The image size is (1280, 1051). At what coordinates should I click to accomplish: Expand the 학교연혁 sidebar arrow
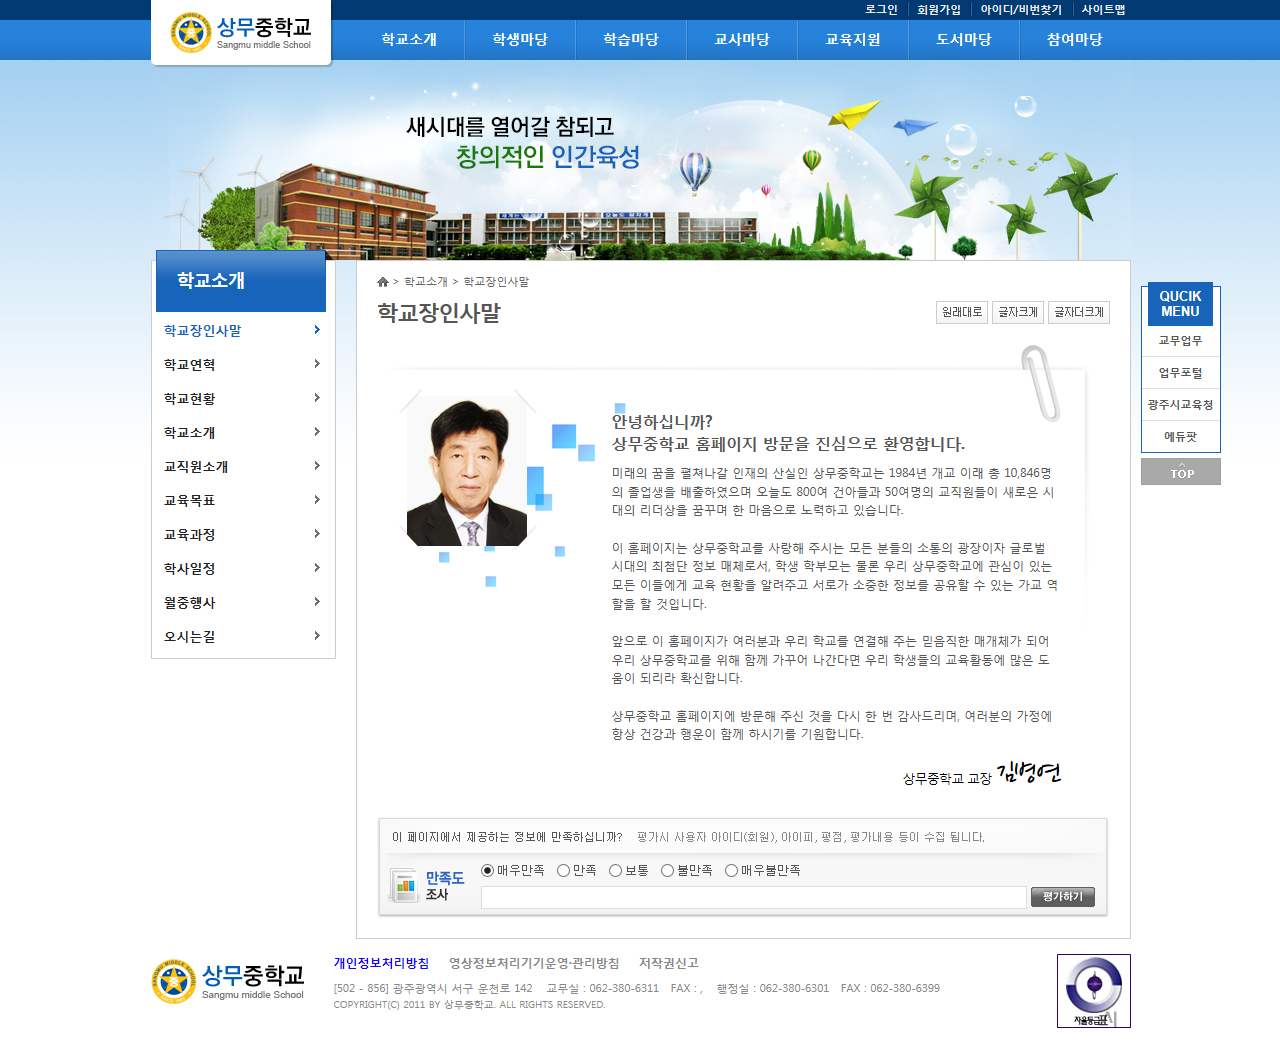coord(317,364)
